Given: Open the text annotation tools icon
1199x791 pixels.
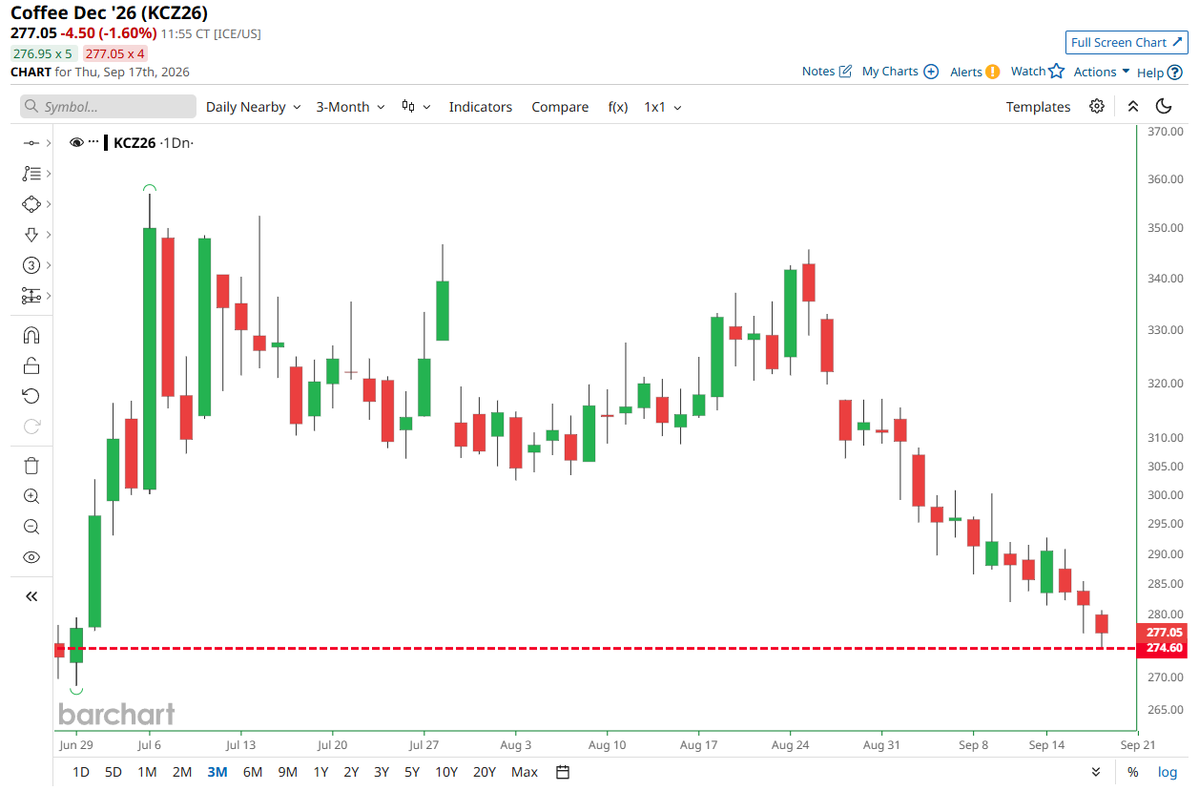Looking at the screenshot, I should [x=31, y=174].
